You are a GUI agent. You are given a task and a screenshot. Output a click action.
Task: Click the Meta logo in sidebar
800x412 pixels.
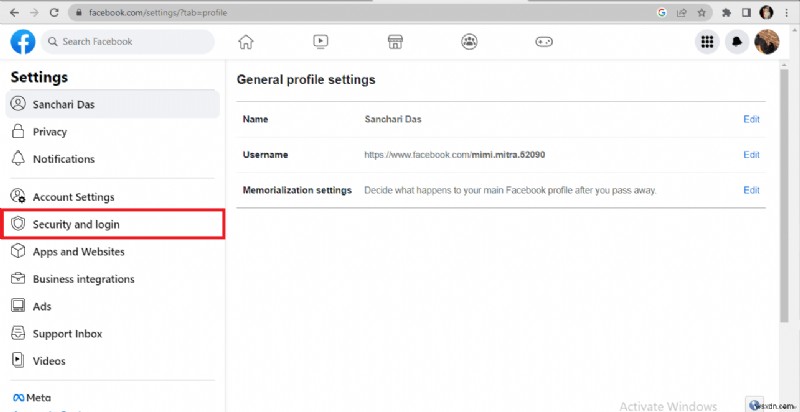(32, 398)
